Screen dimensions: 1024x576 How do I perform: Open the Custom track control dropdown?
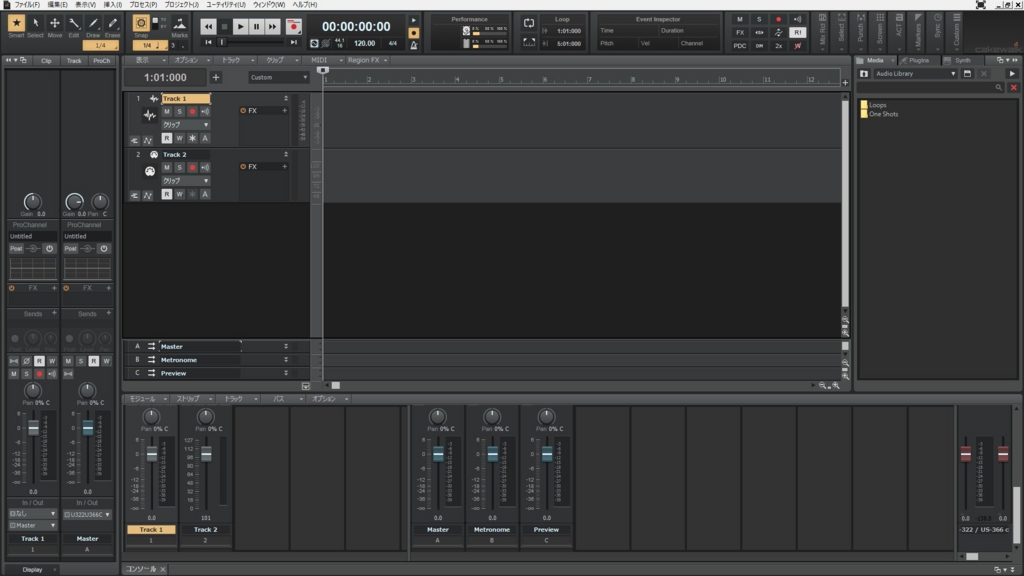tap(278, 77)
